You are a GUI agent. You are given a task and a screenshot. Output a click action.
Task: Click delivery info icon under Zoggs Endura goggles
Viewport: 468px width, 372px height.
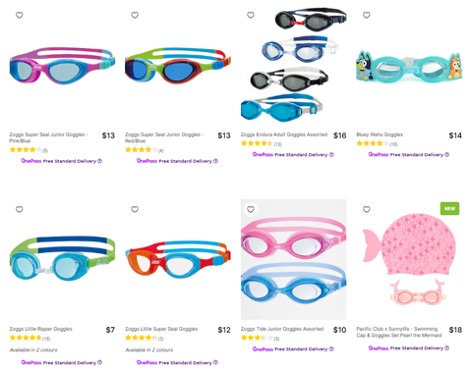pos(331,155)
